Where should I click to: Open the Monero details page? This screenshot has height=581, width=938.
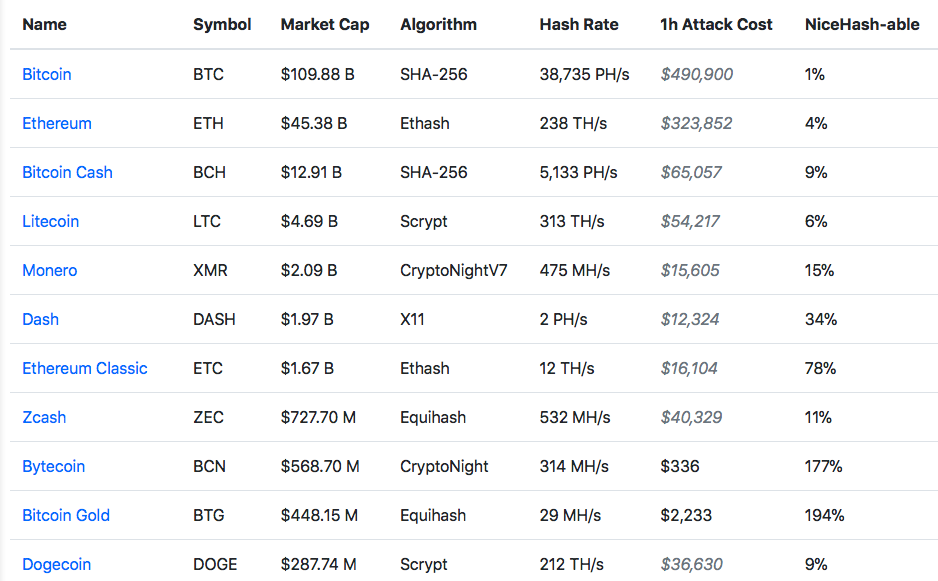coord(50,270)
